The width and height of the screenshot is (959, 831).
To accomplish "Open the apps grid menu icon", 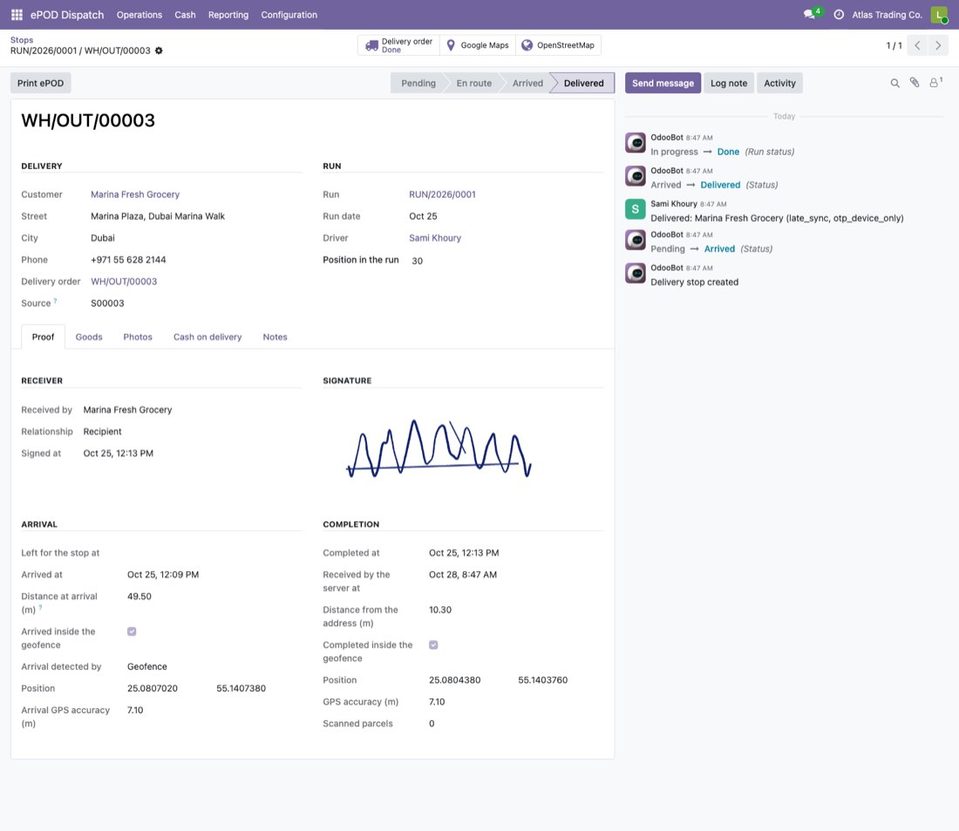I will 17,15.
